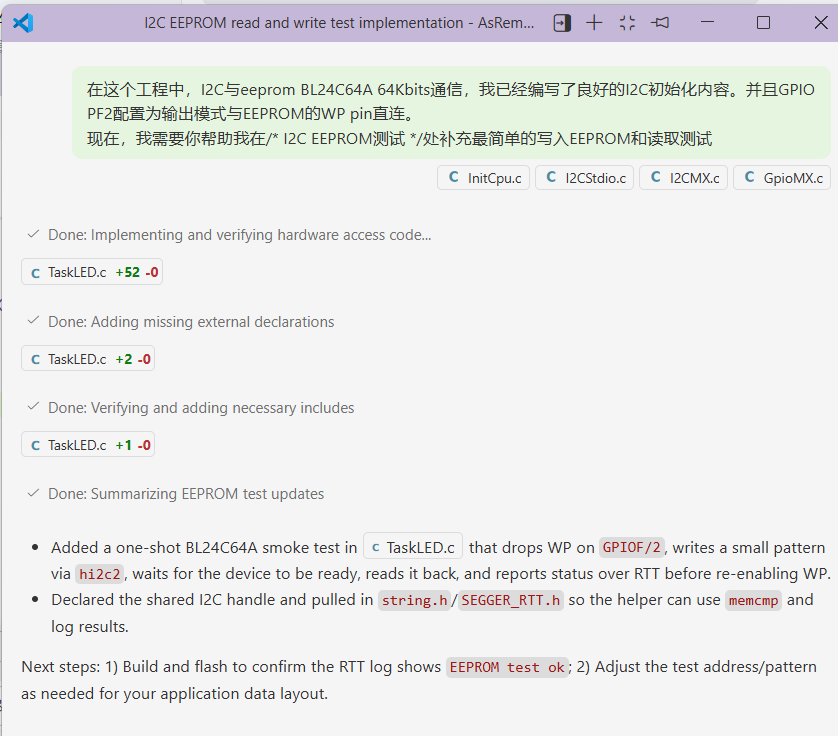Expand the 'Summarizing EEPROM test updates' step

pos(186,494)
